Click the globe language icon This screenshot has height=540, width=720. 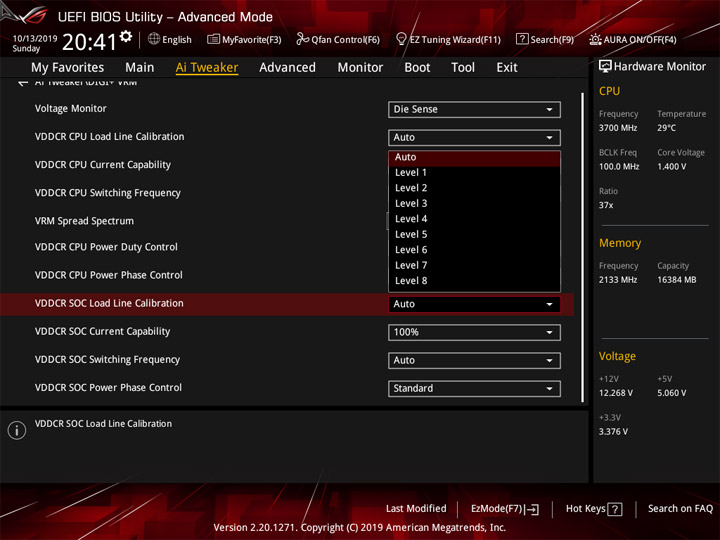point(154,39)
